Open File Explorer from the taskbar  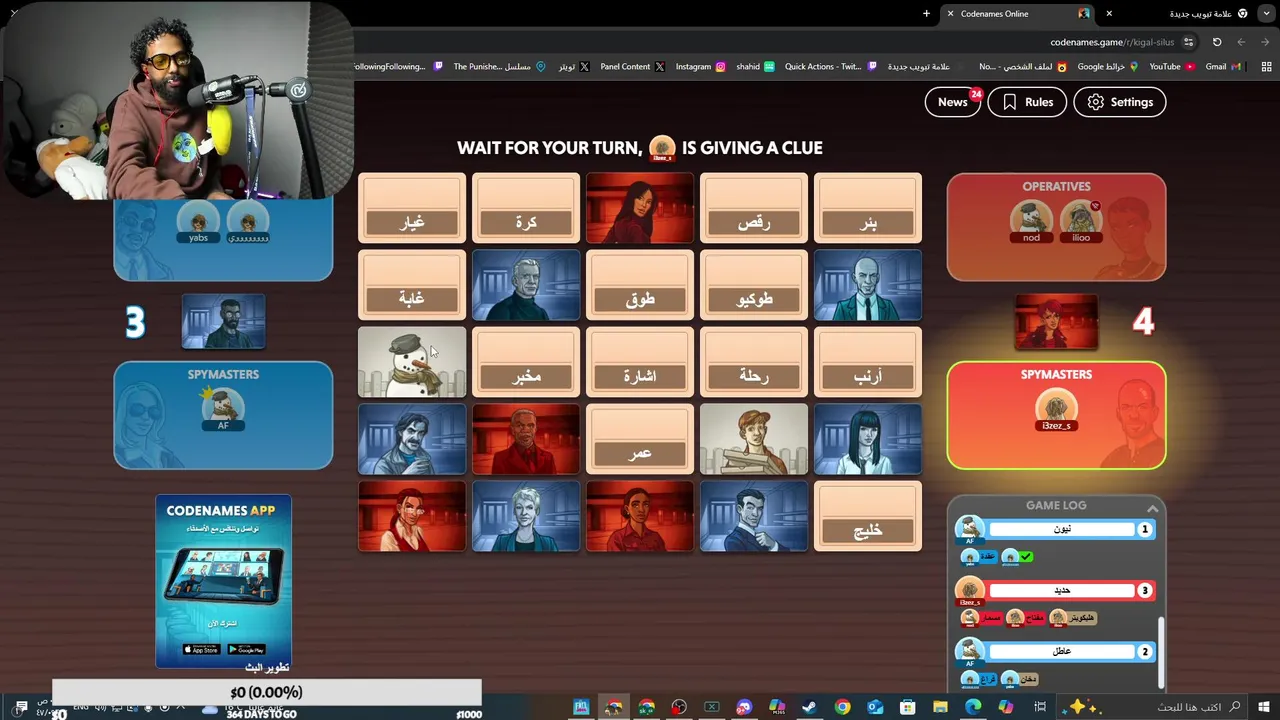[x=940, y=707]
